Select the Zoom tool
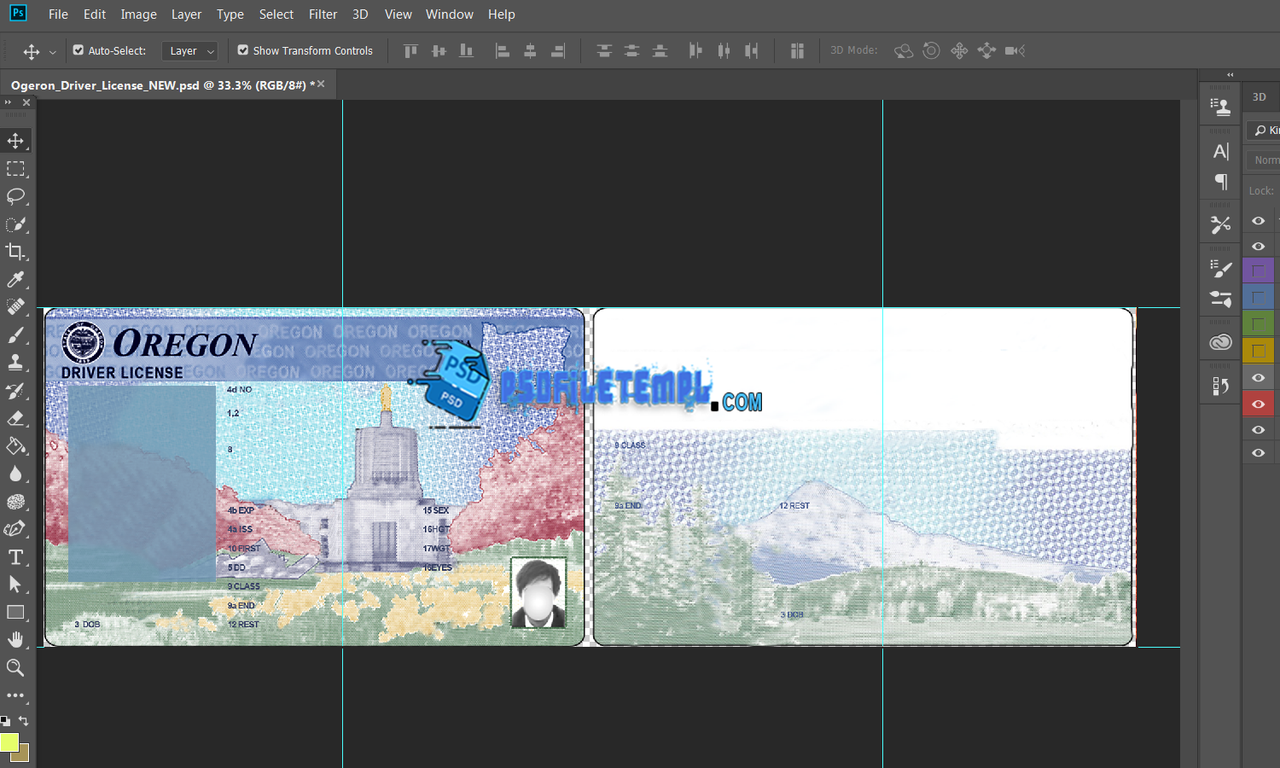Image resolution: width=1280 pixels, height=768 pixels. pyautogui.click(x=16, y=667)
